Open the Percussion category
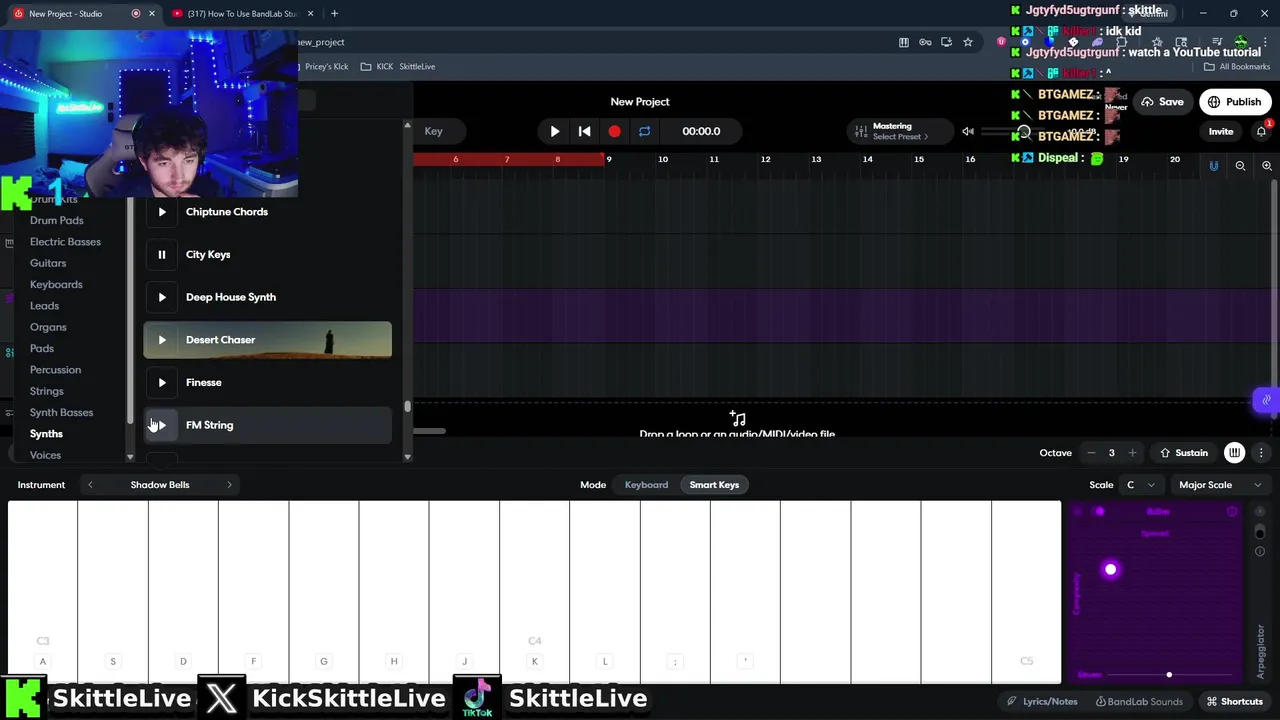The height and width of the screenshot is (720, 1280). pyautogui.click(x=55, y=370)
